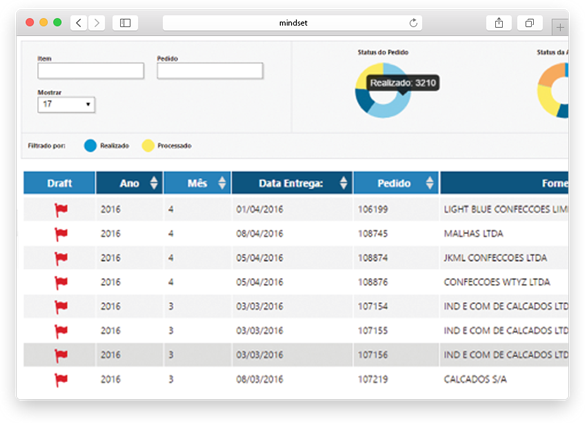Open the Share menu icon
Image resolution: width=585 pixels, height=423 pixels.
(x=499, y=23)
